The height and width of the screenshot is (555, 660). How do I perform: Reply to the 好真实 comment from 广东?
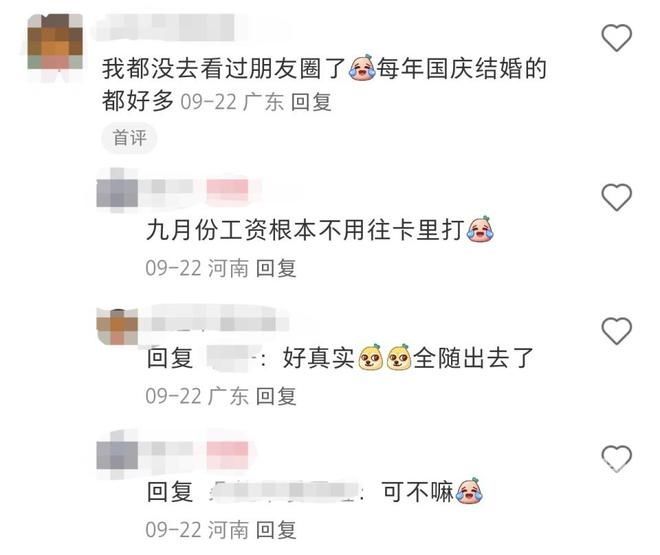(276, 396)
